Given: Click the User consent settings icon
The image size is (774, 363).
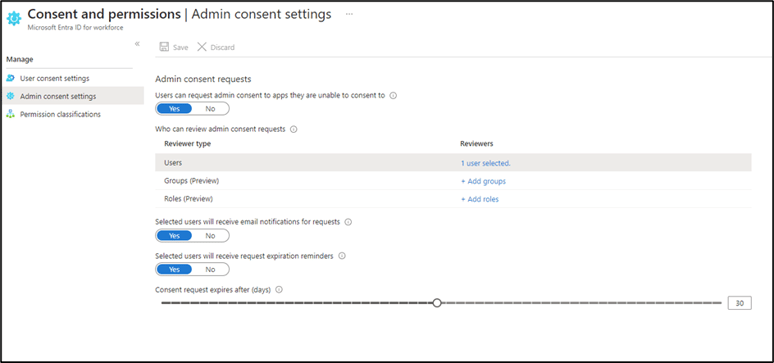Looking at the screenshot, I should coord(10,79).
